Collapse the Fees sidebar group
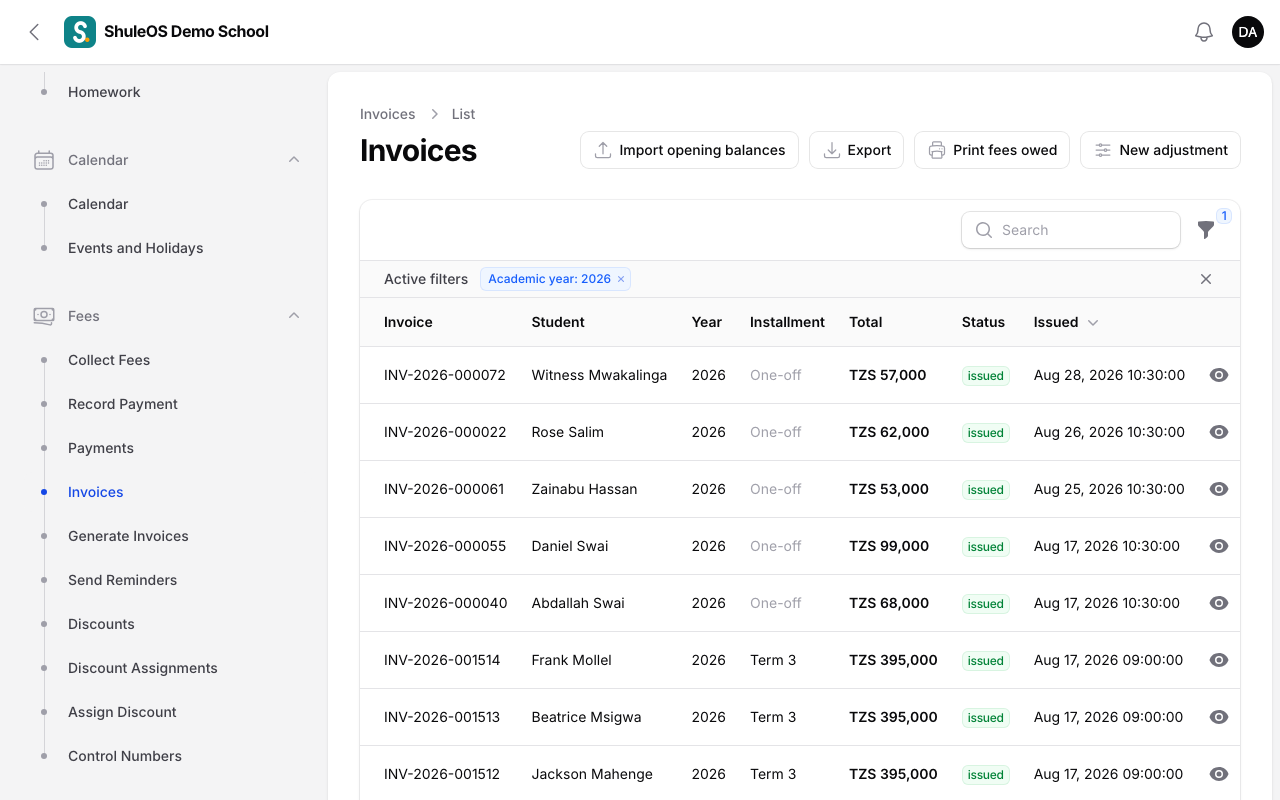Screen dimensions: 1280x800 coord(294,316)
